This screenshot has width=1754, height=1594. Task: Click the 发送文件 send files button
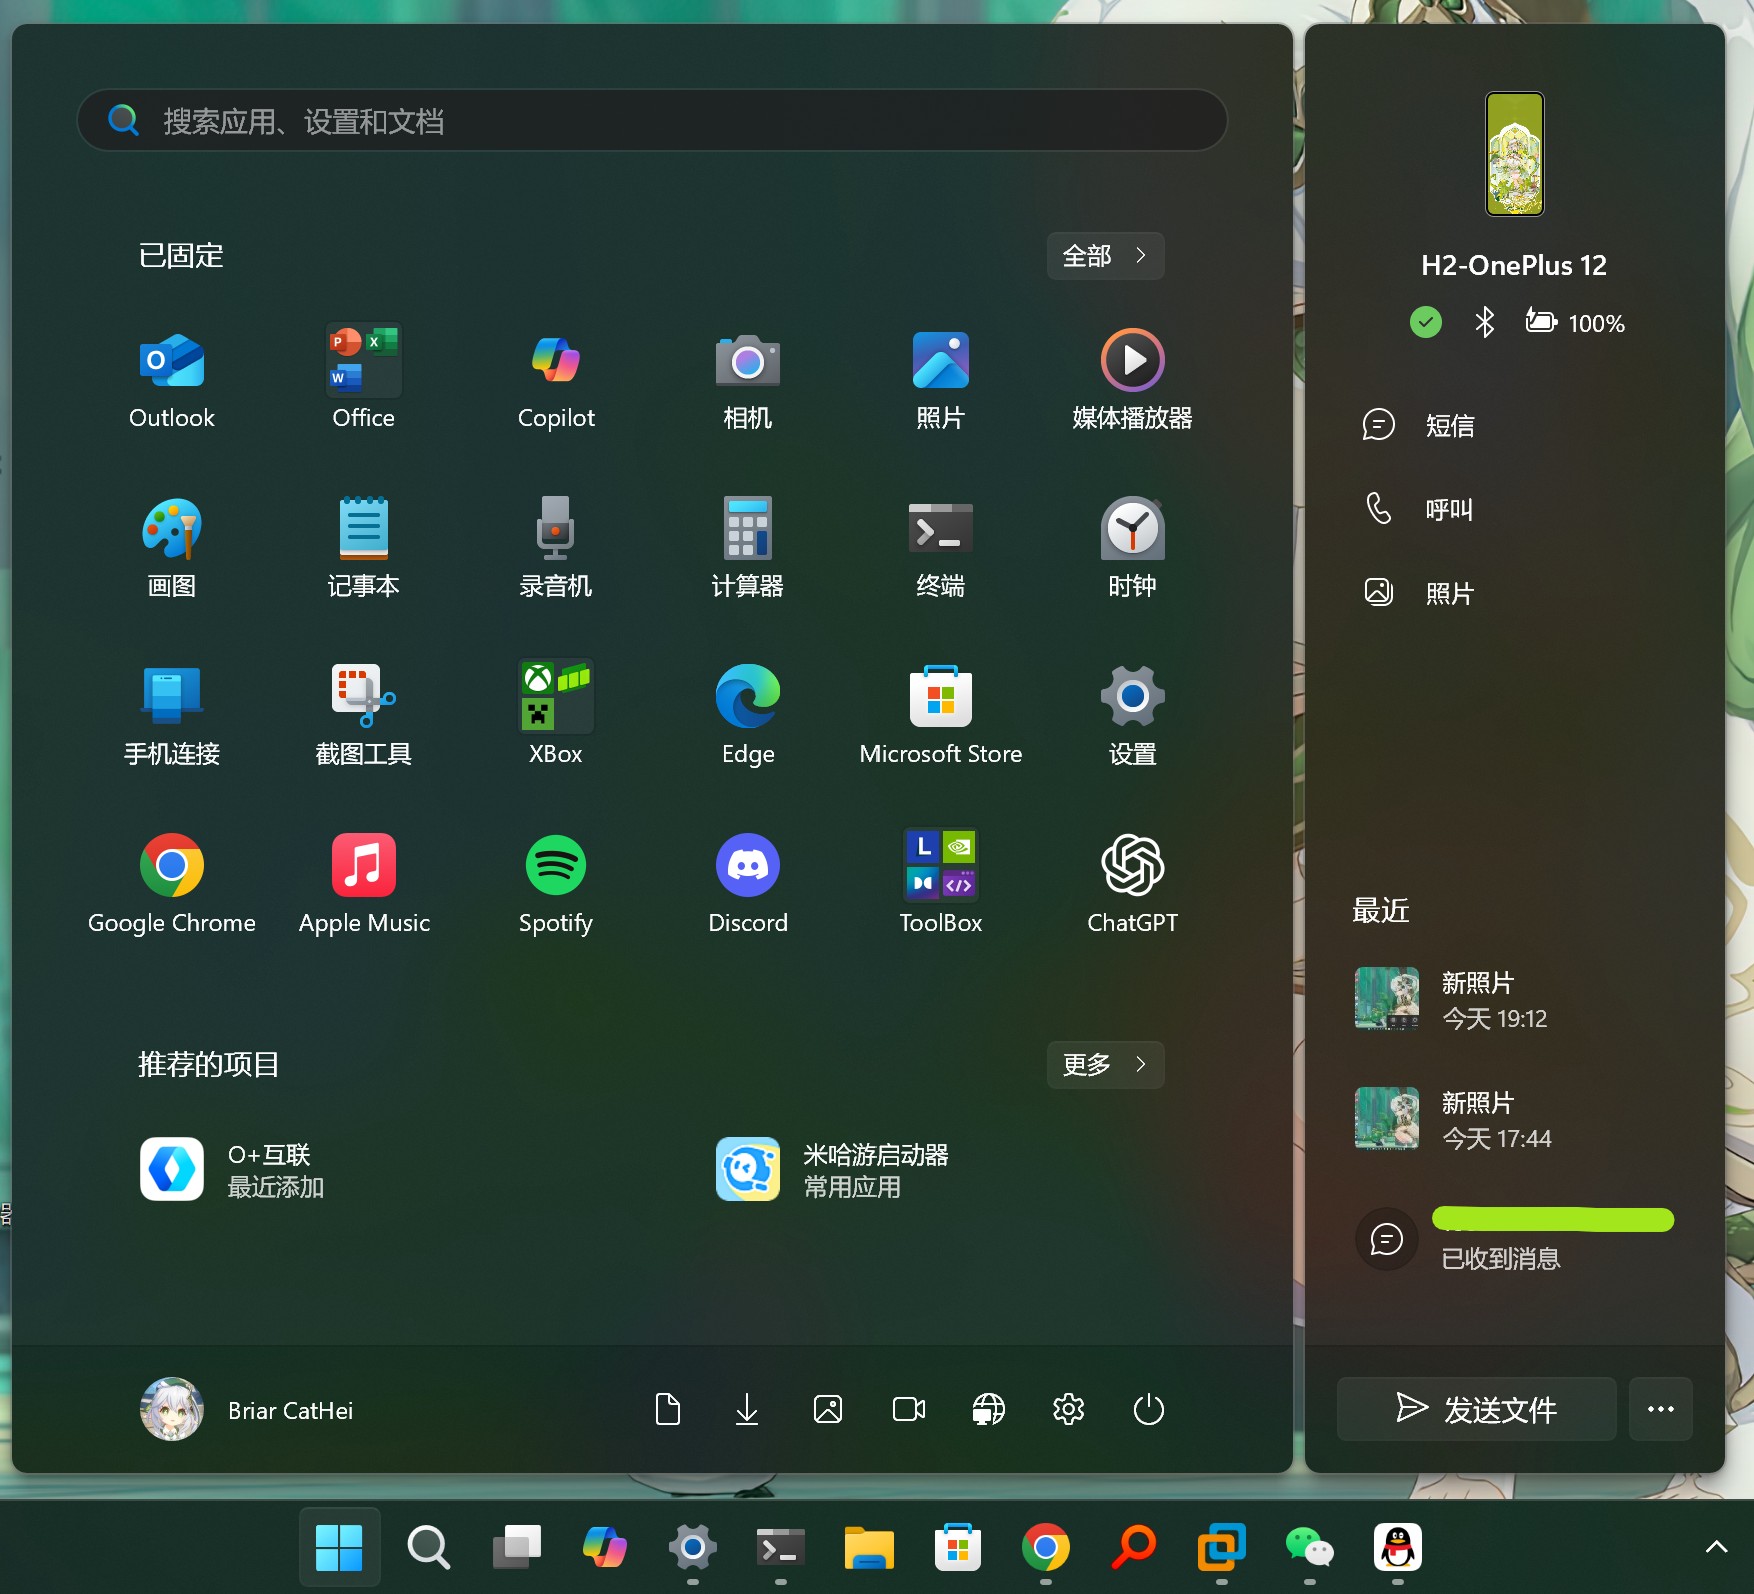coord(1476,1409)
